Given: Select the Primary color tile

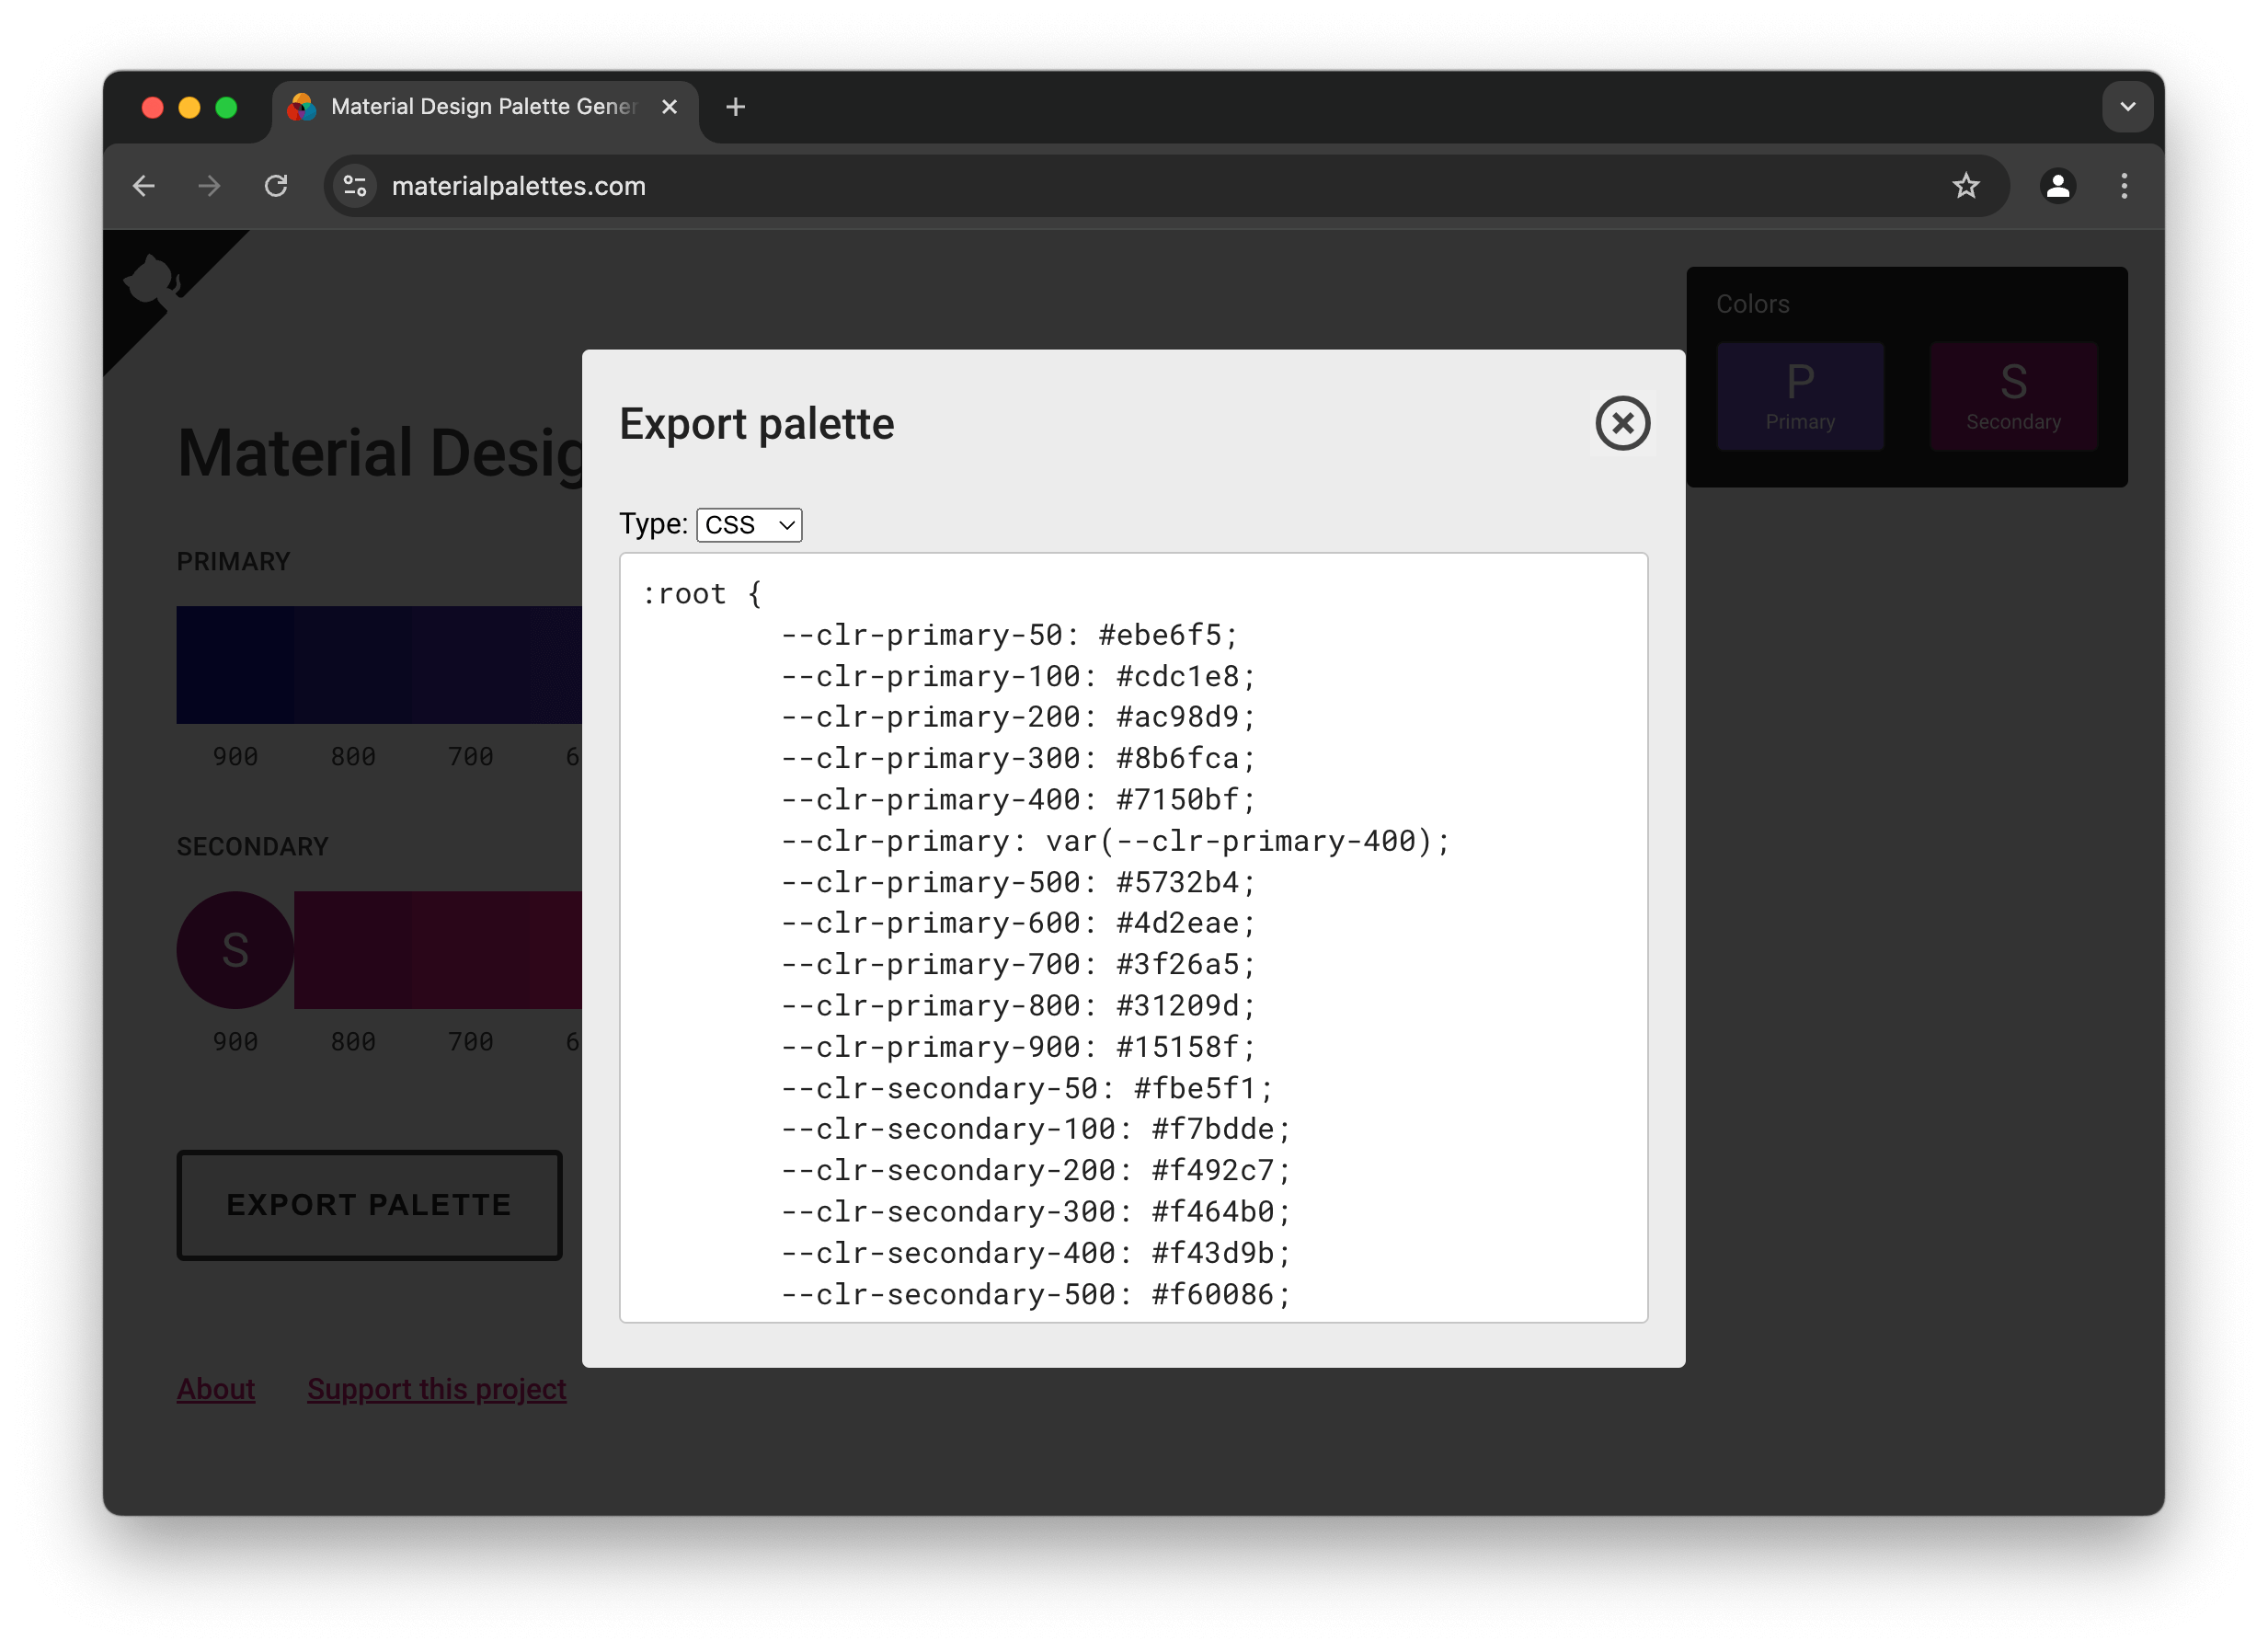Looking at the screenshot, I should [x=1800, y=396].
